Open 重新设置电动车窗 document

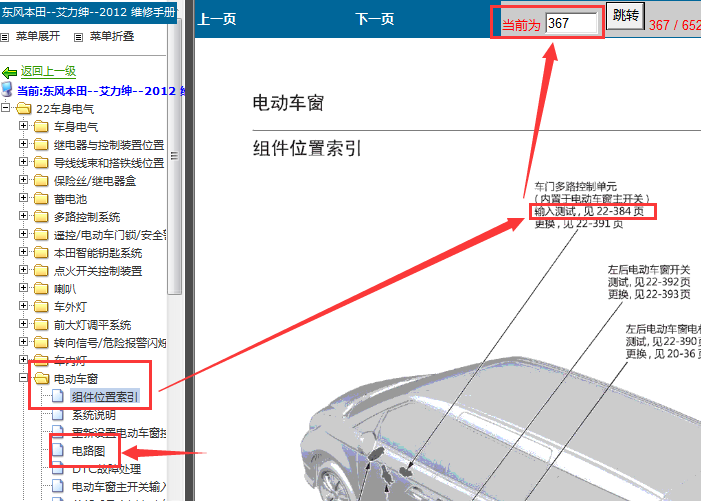[x=119, y=433]
